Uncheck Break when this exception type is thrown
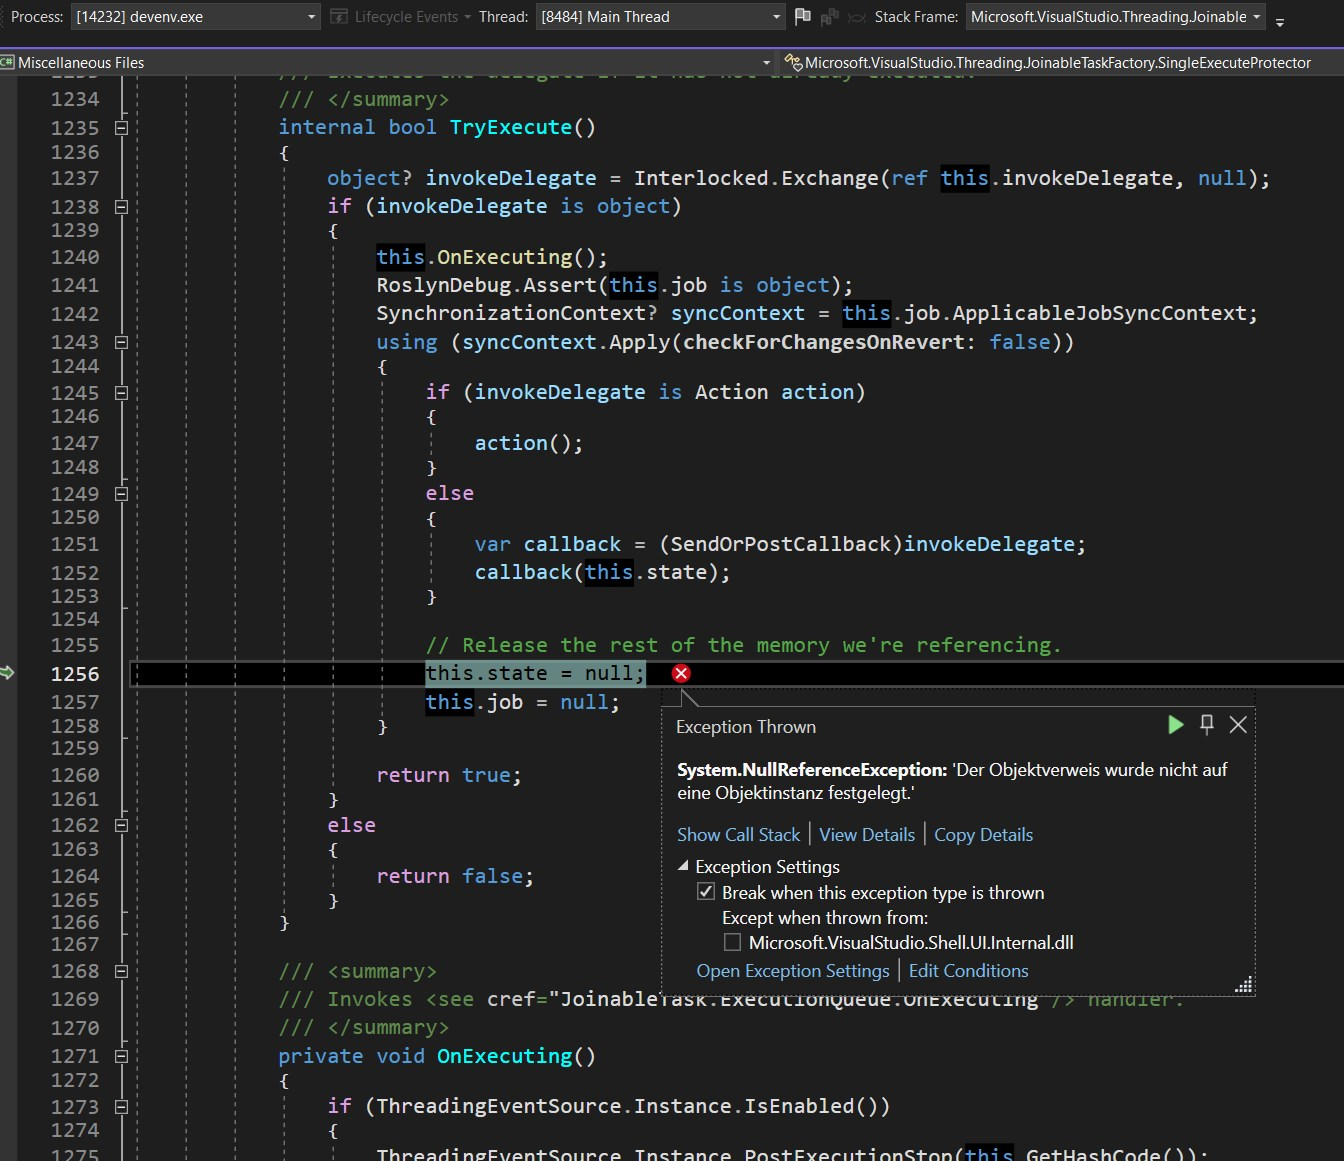 tap(707, 891)
